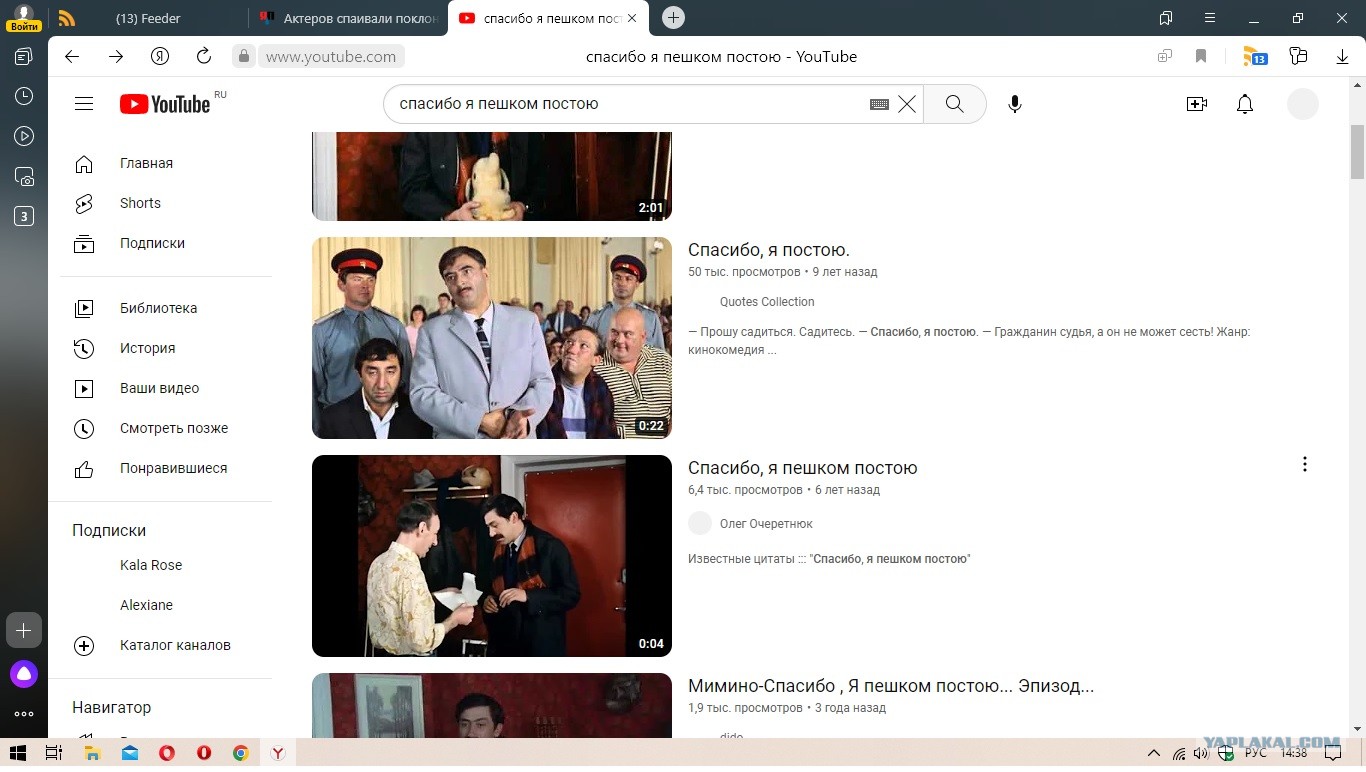This screenshot has width=1366, height=772.
Task: Switch to the '(13) Feeder' tab
Action: click(x=147, y=18)
